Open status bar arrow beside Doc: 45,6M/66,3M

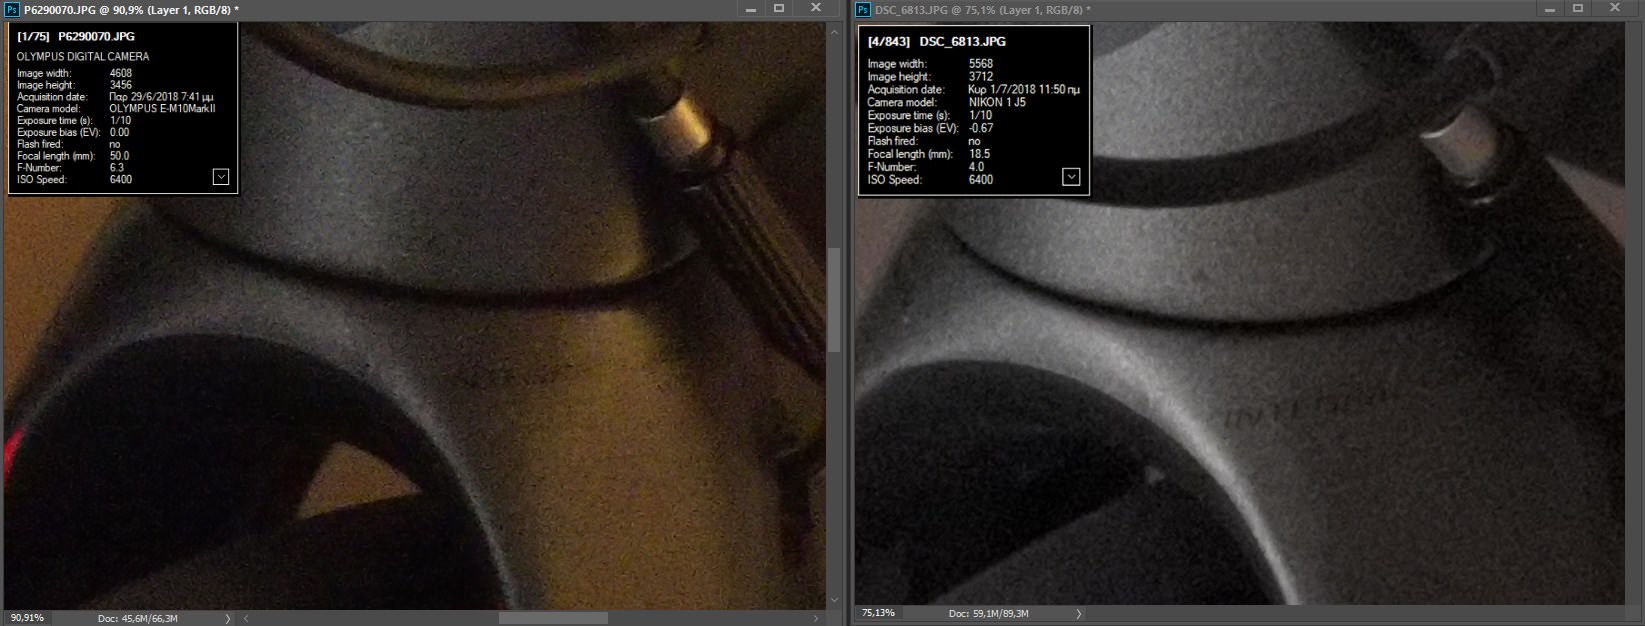click(228, 618)
